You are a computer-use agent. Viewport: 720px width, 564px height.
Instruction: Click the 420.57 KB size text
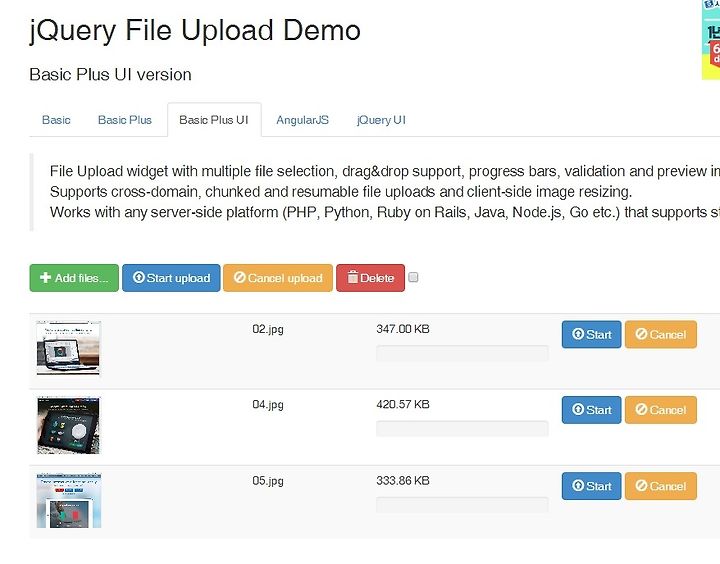[403, 404]
